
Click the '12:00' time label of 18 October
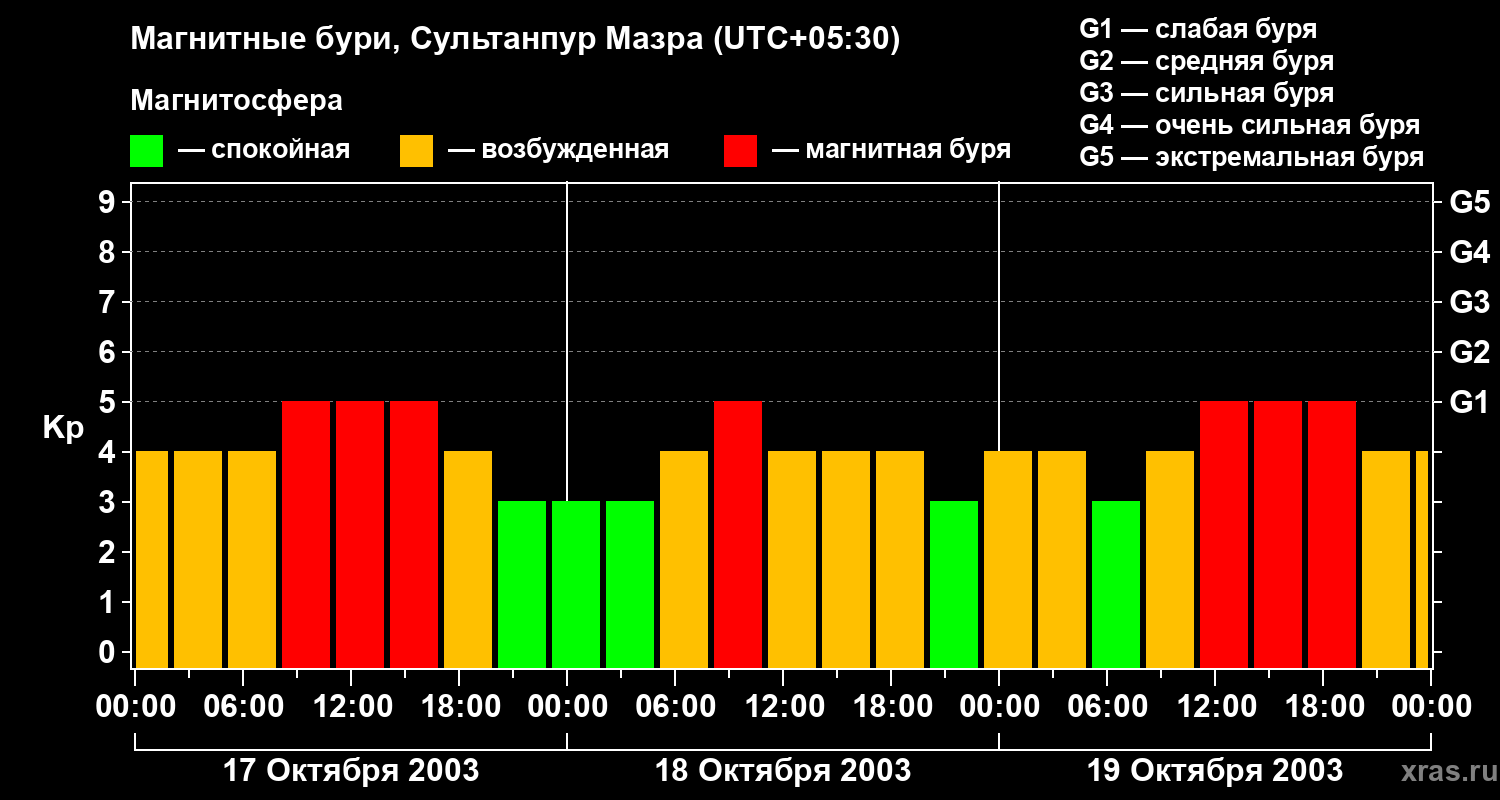click(x=783, y=707)
